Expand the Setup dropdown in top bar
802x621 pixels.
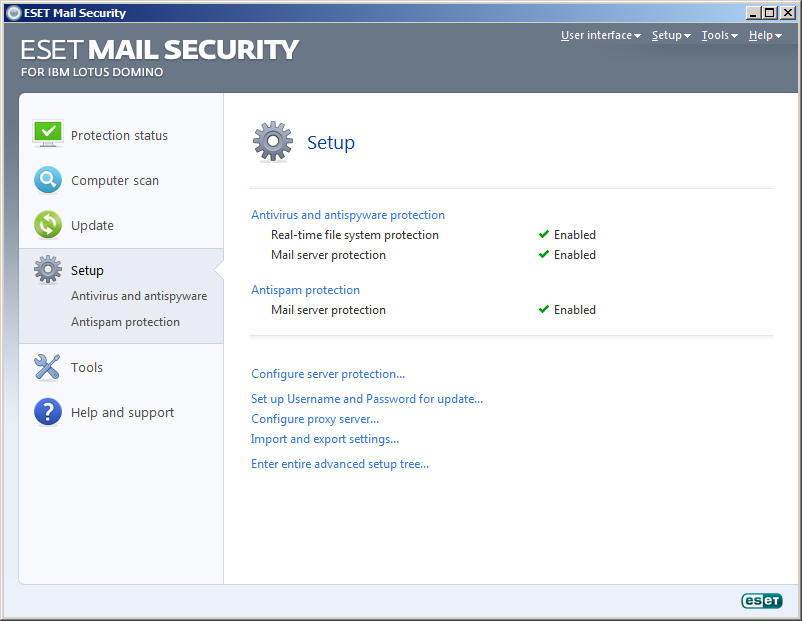coord(671,35)
